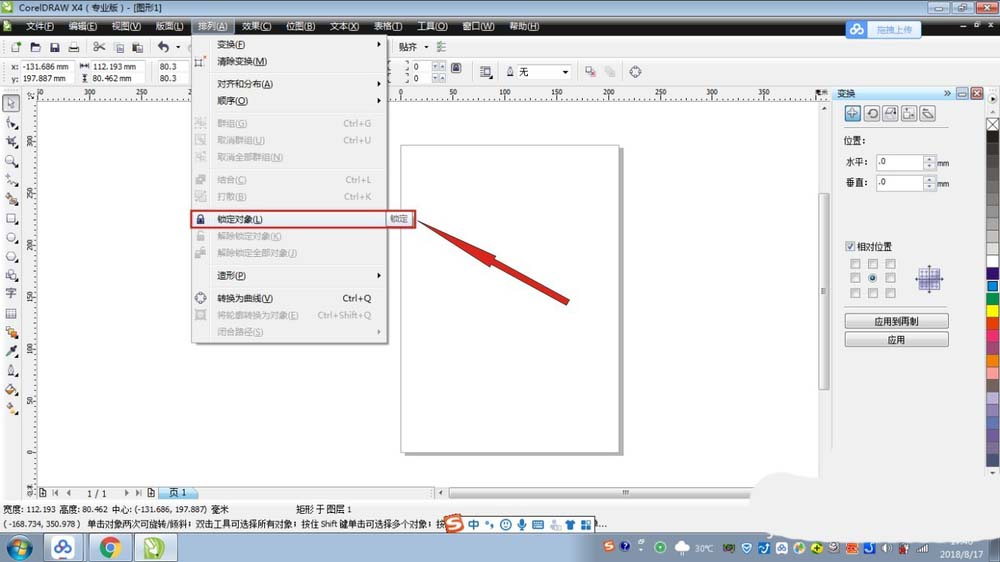Choose 转换为曲线(V) from the menu

pos(290,299)
